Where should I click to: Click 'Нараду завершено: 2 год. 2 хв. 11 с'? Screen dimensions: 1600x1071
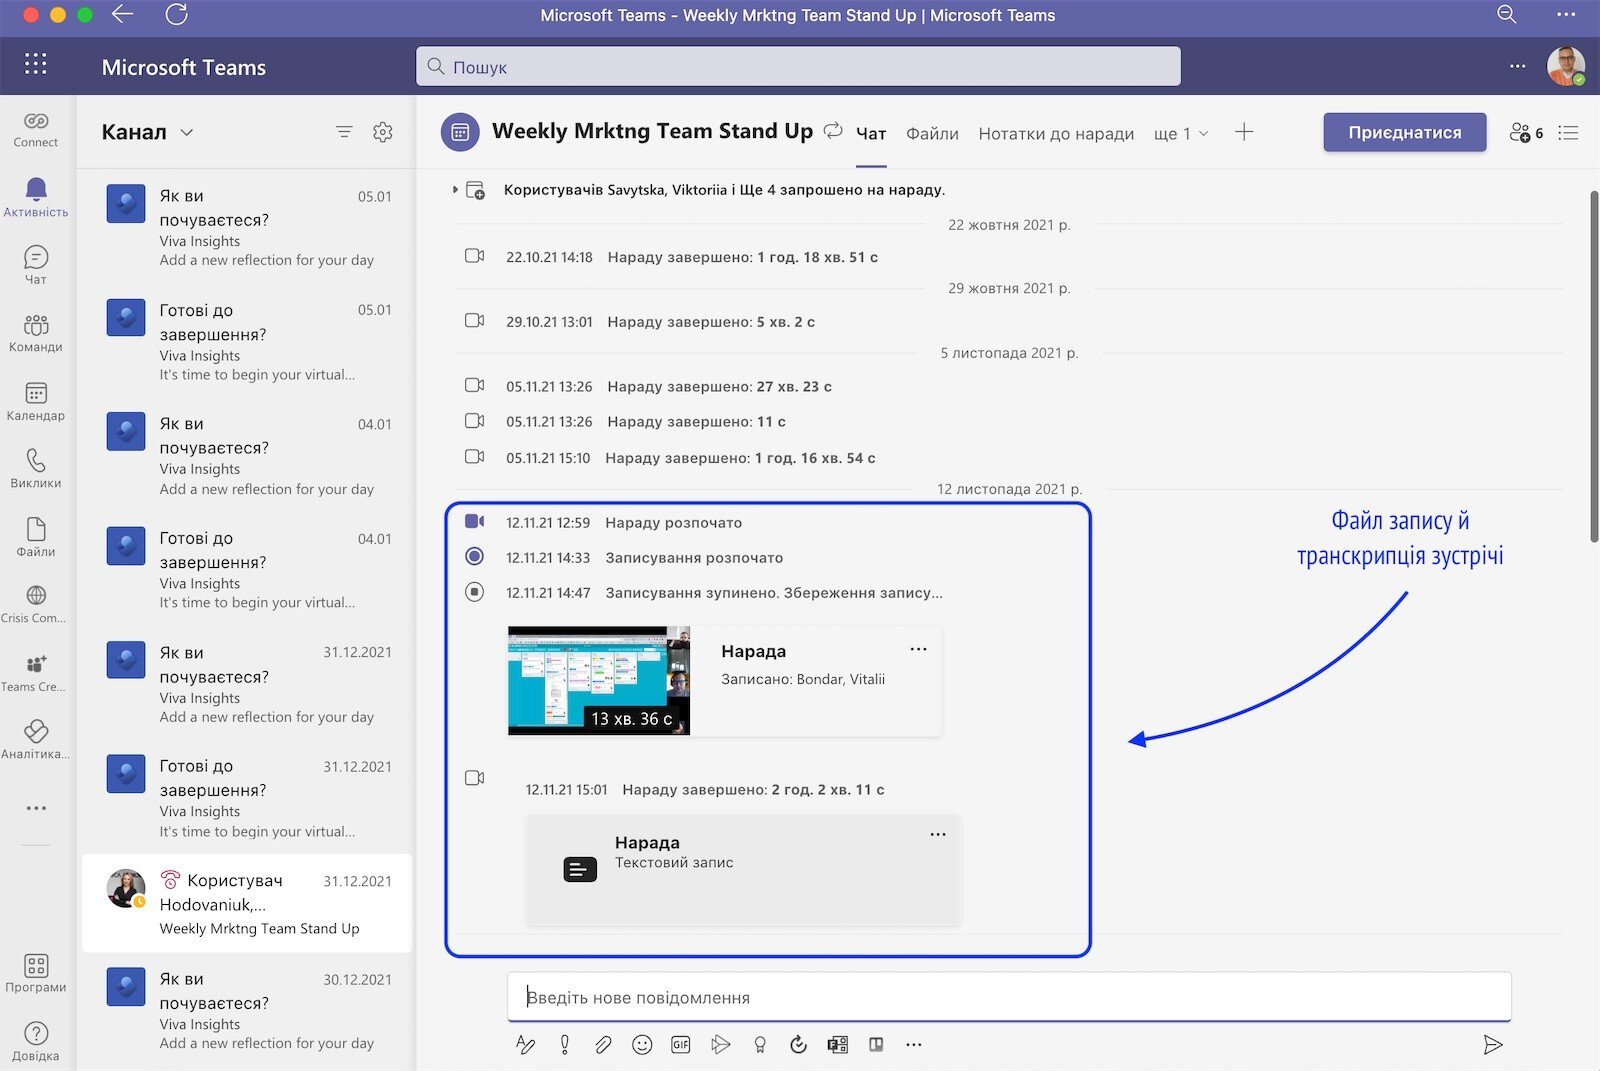pos(753,790)
